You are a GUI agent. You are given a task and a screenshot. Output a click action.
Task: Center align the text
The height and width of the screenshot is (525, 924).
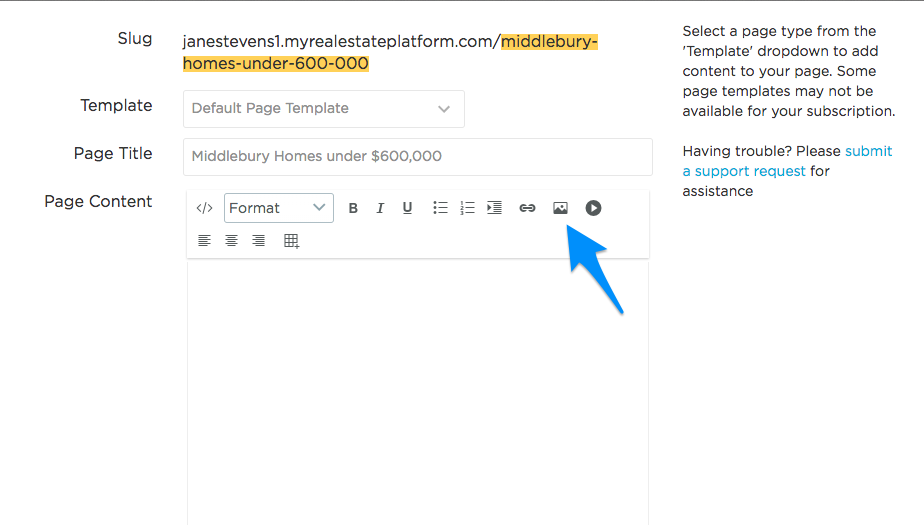[232, 240]
